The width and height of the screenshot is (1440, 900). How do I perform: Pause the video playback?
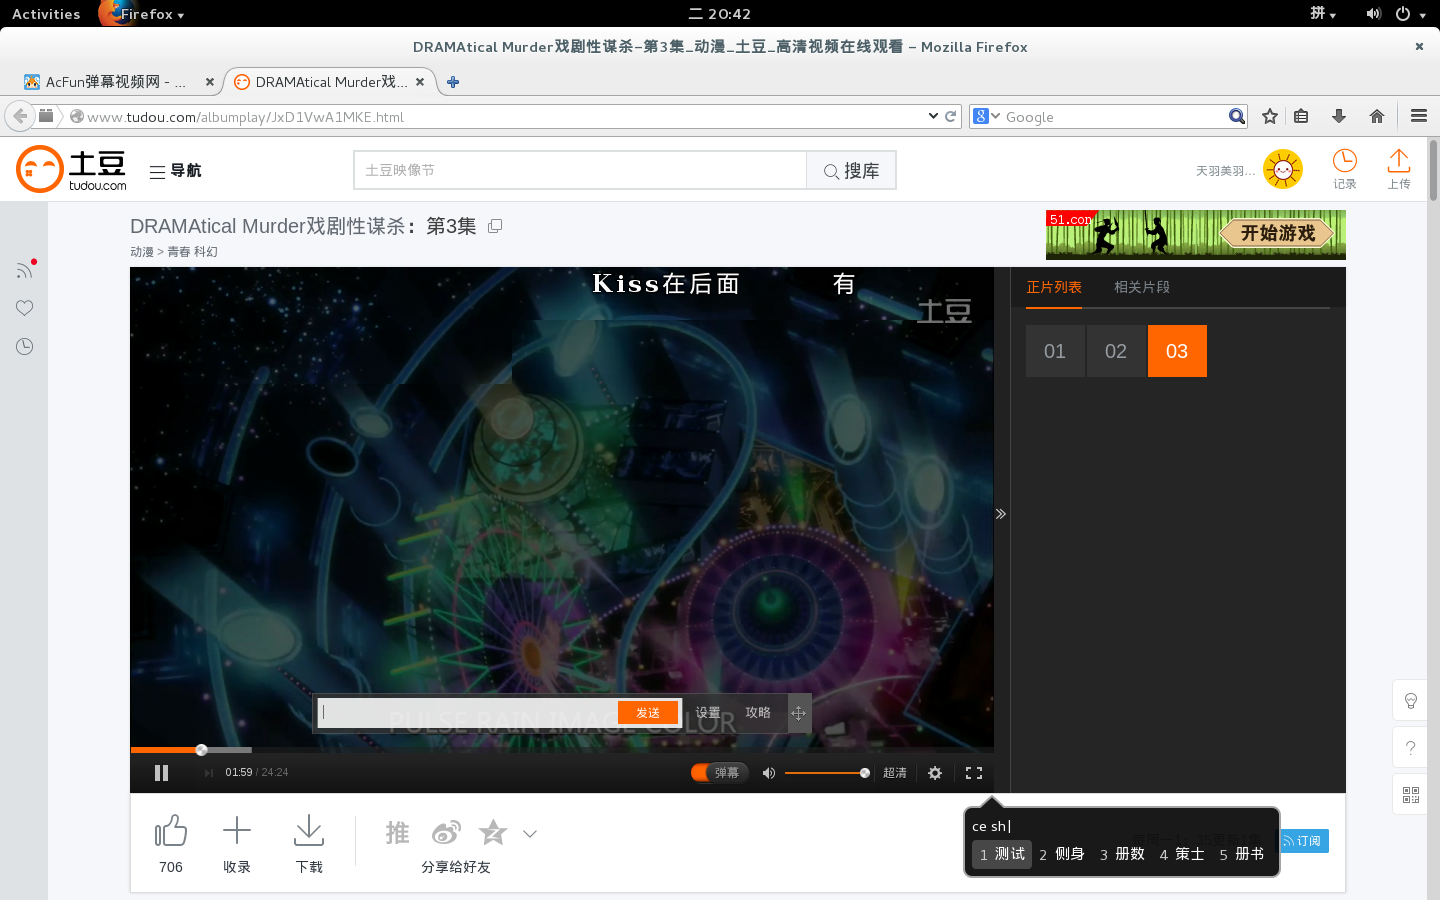point(161,772)
